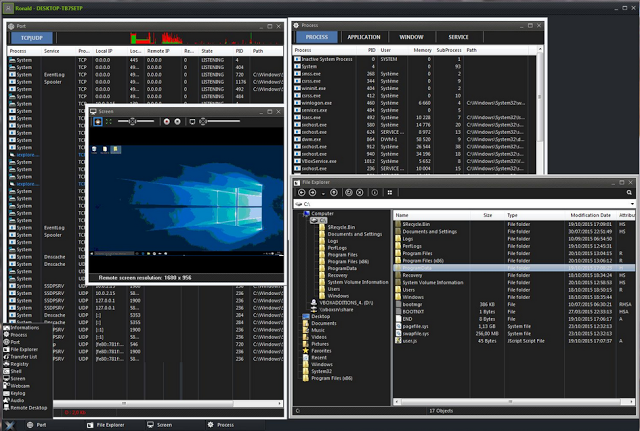The width and height of the screenshot is (640, 431).
Task: Select the Program Files (x86) folder in tree
Action: 347,262
